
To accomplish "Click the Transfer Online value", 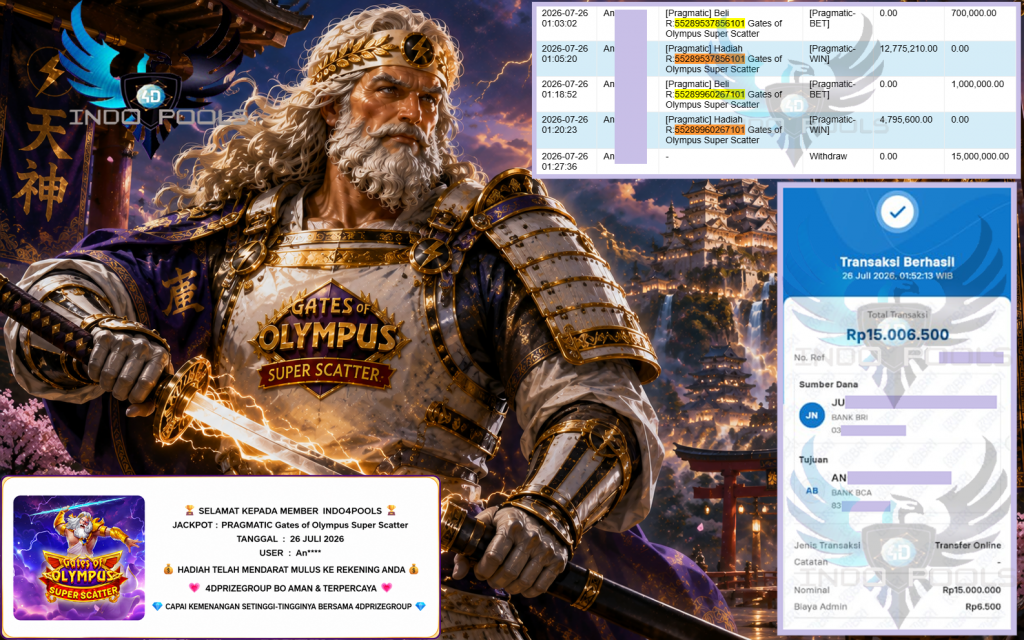I will point(968,545).
